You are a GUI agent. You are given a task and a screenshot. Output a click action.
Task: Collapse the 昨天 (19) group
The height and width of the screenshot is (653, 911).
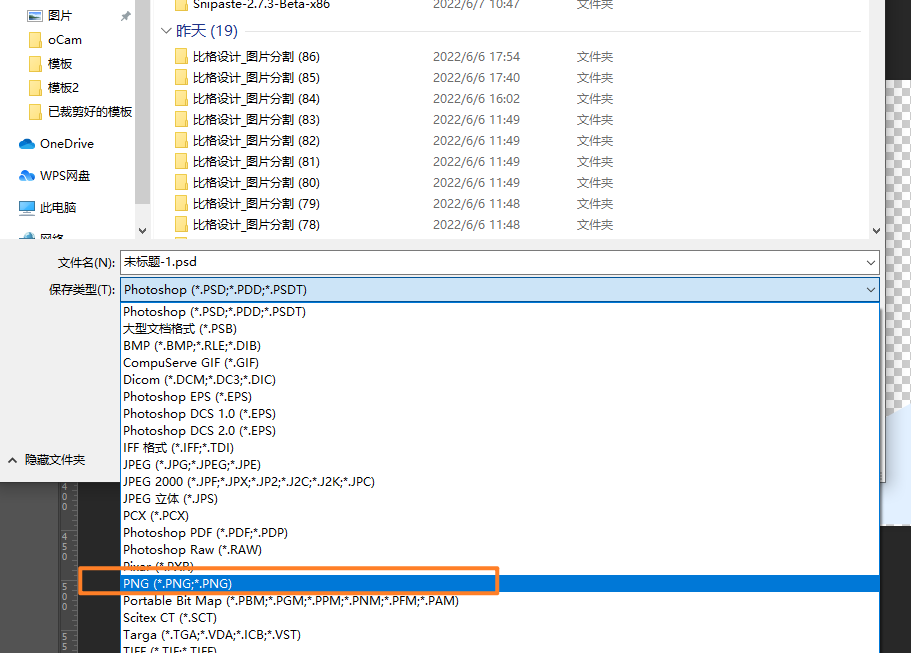coord(166,31)
